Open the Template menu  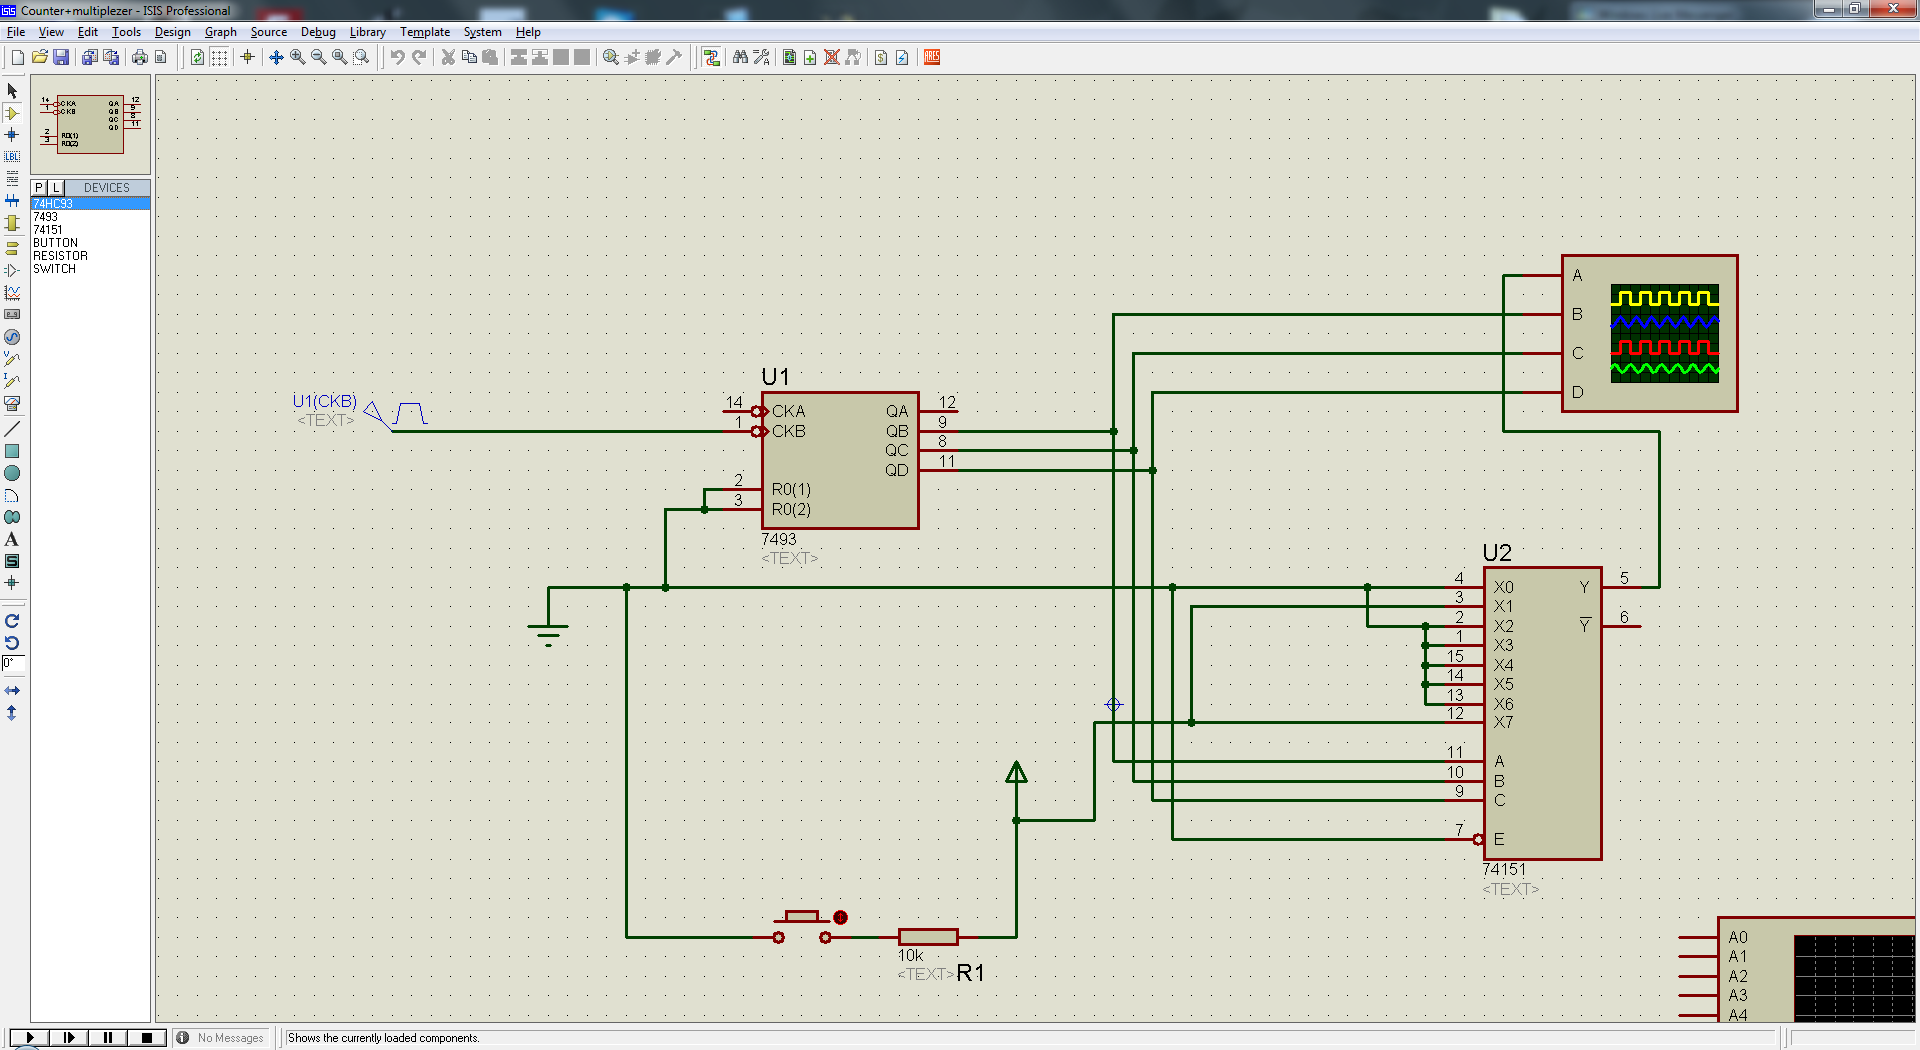coord(424,32)
